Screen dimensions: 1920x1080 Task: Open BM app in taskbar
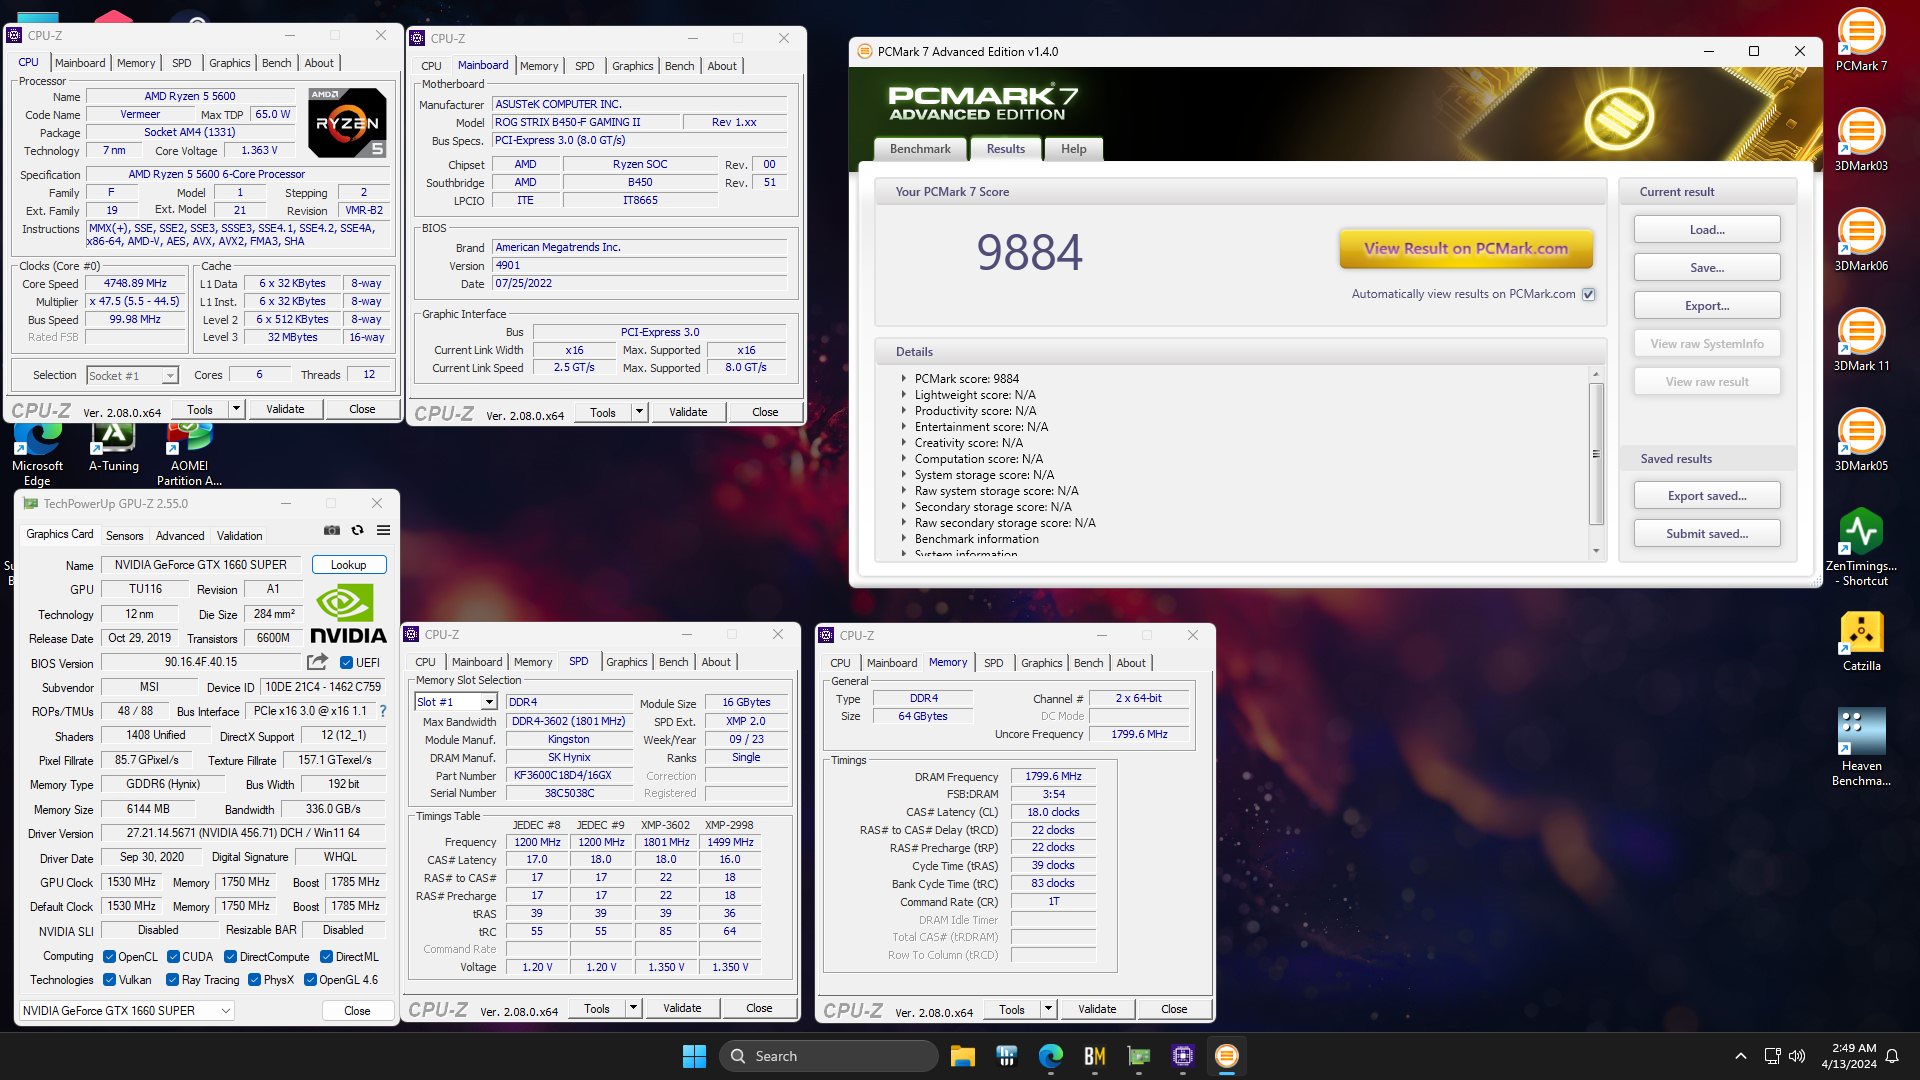(x=1094, y=1056)
